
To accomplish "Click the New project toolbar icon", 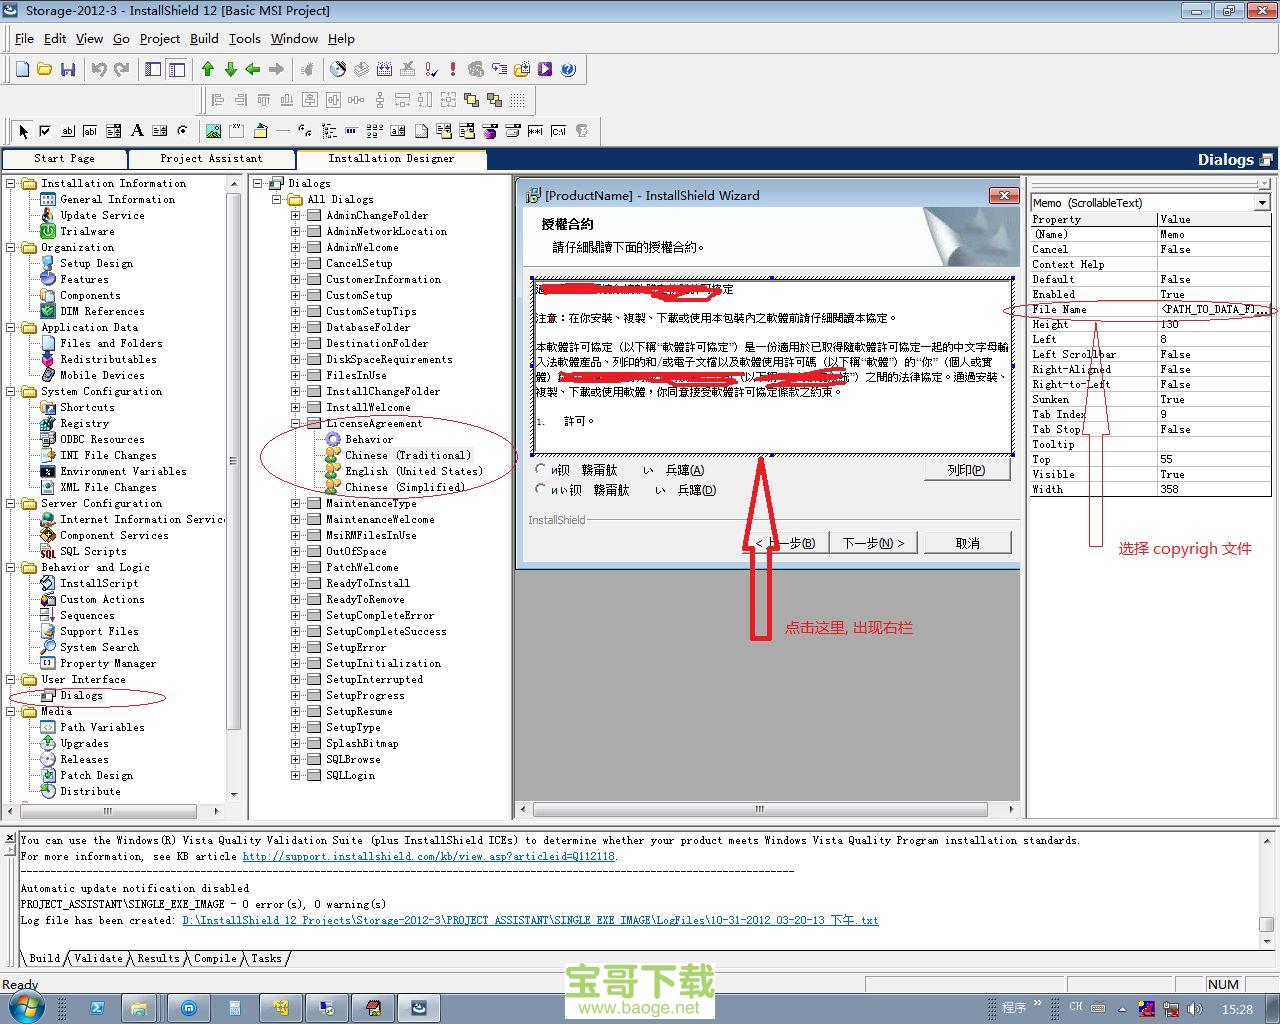I will pyautogui.click(x=22, y=69).
